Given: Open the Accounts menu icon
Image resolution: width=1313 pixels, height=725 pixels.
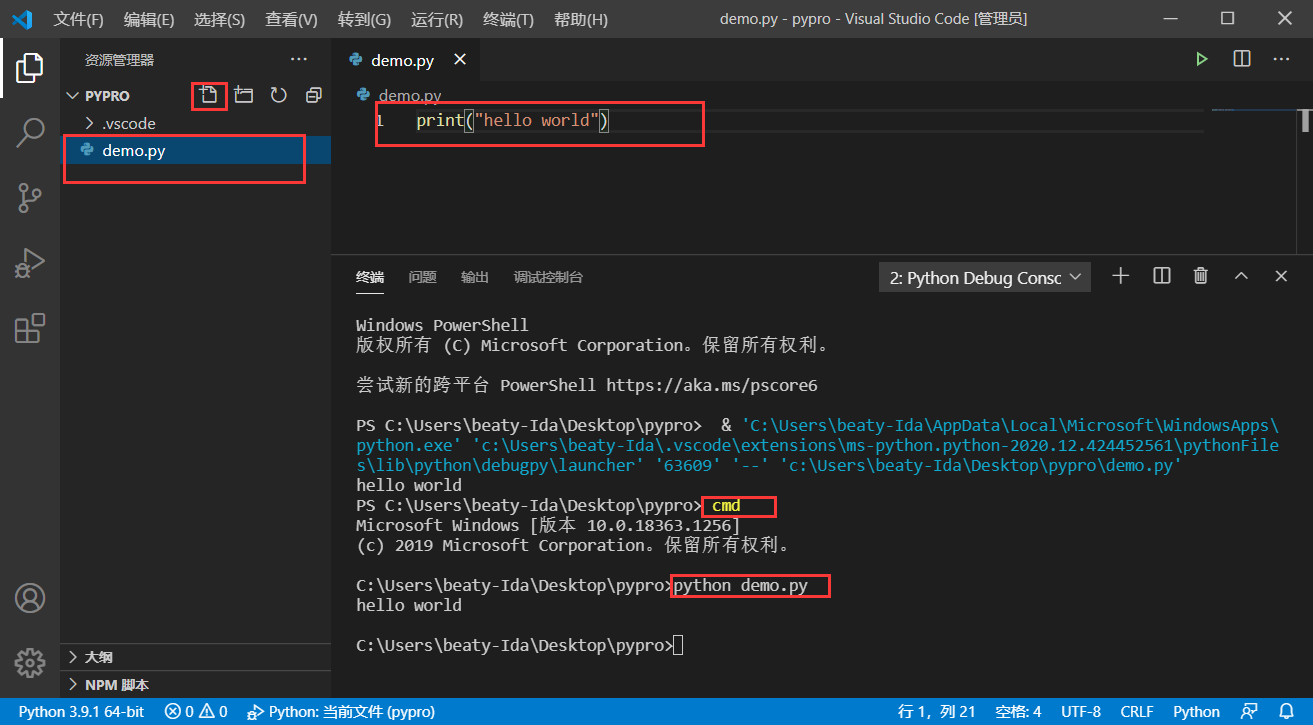Looking at the screenshot, I should click(29, 598).
